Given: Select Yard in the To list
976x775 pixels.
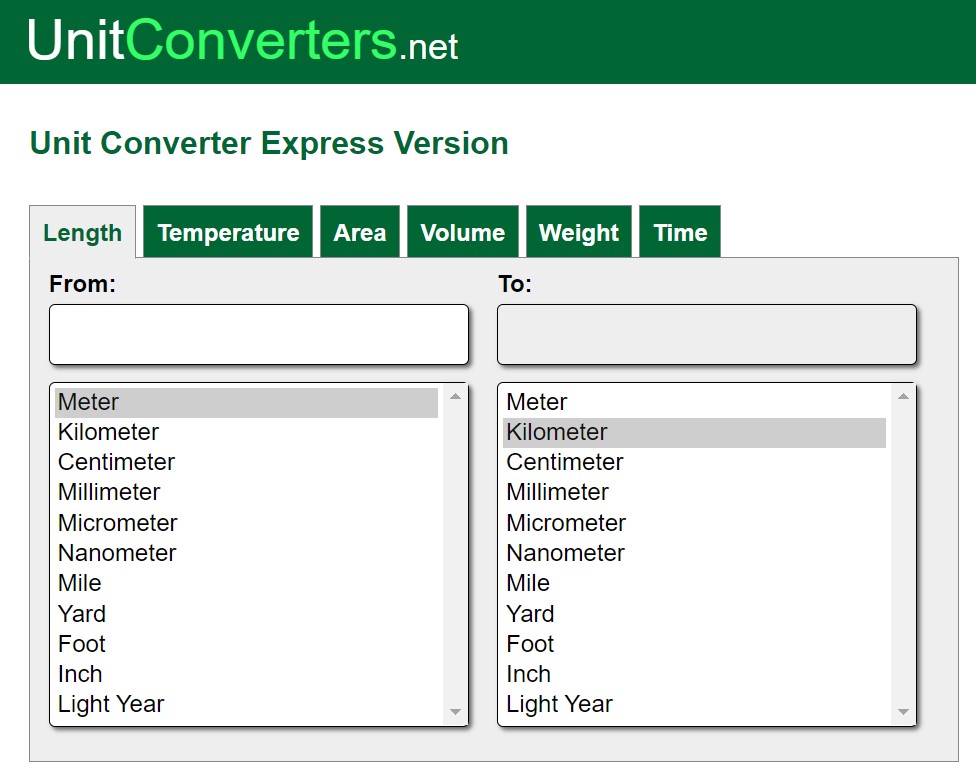Looking at the screenshot, I should [695, 614].
